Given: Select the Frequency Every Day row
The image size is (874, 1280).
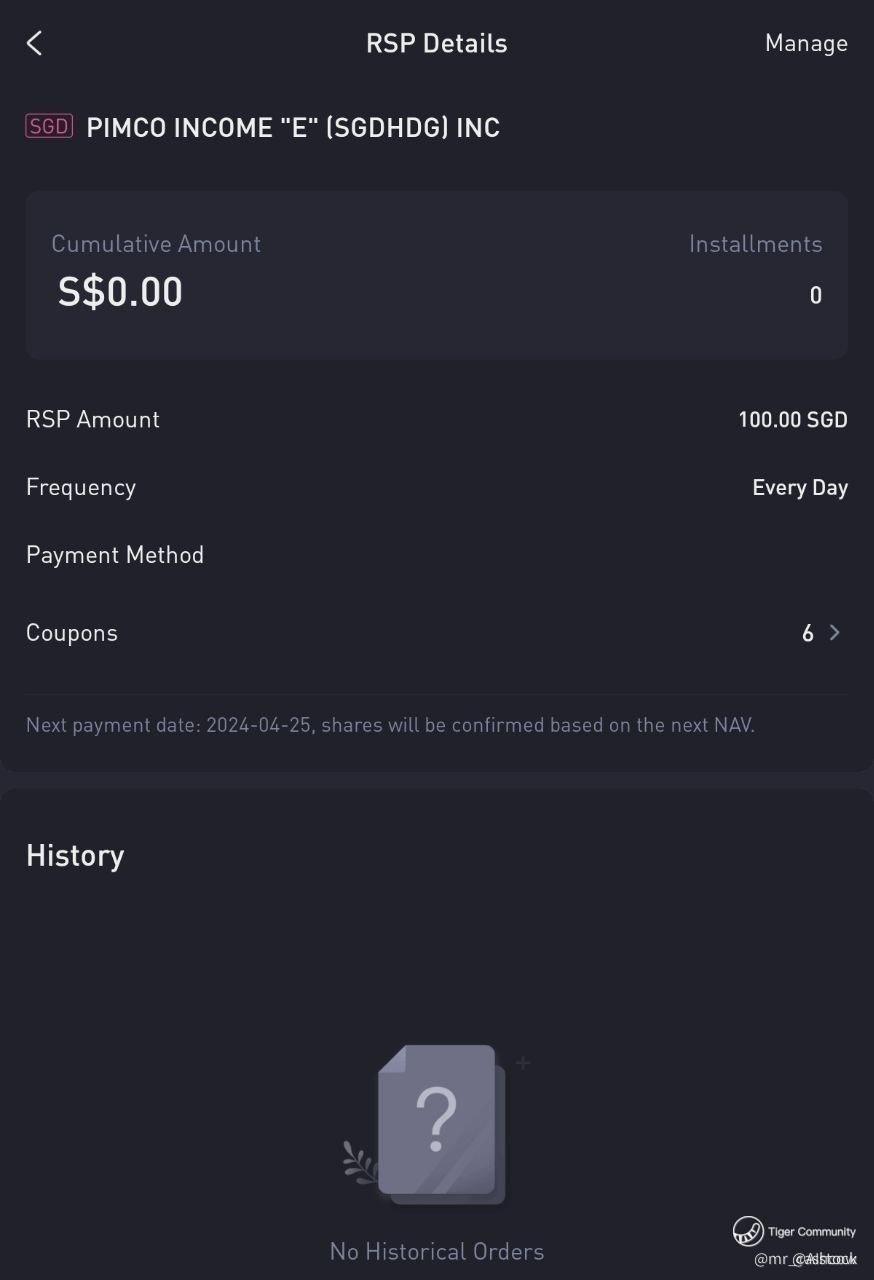Looking at the screenshot, I should click(x=437, y=487).
